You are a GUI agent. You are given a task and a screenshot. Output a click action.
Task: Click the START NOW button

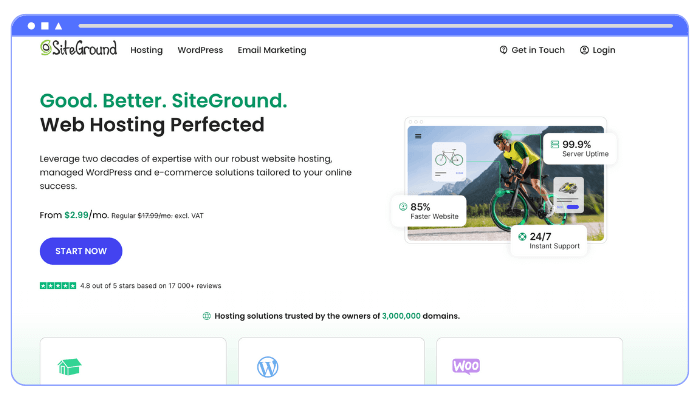tap(81, 251)
